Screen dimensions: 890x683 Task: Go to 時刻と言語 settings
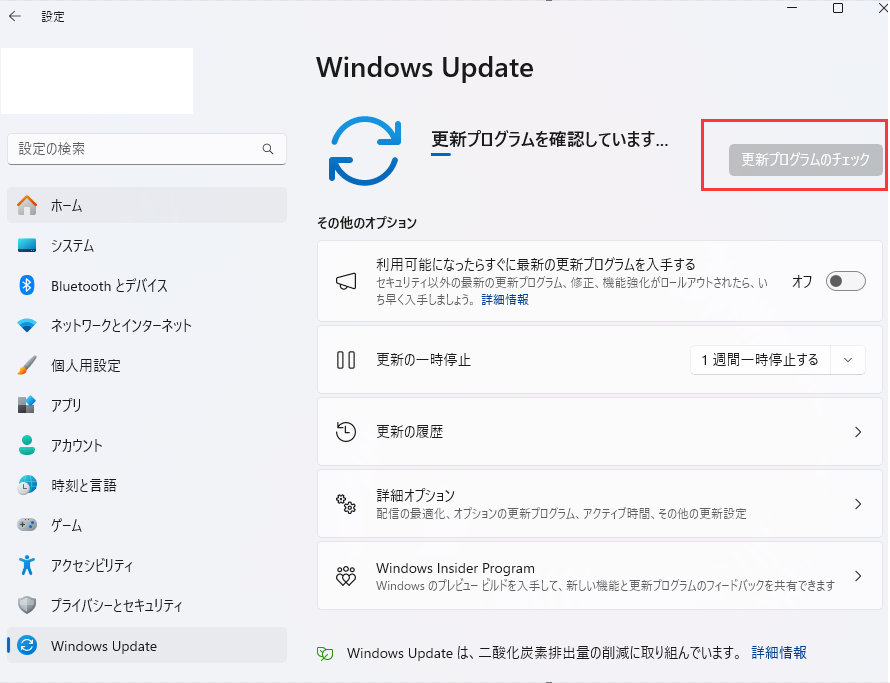[x=147, y=485]
